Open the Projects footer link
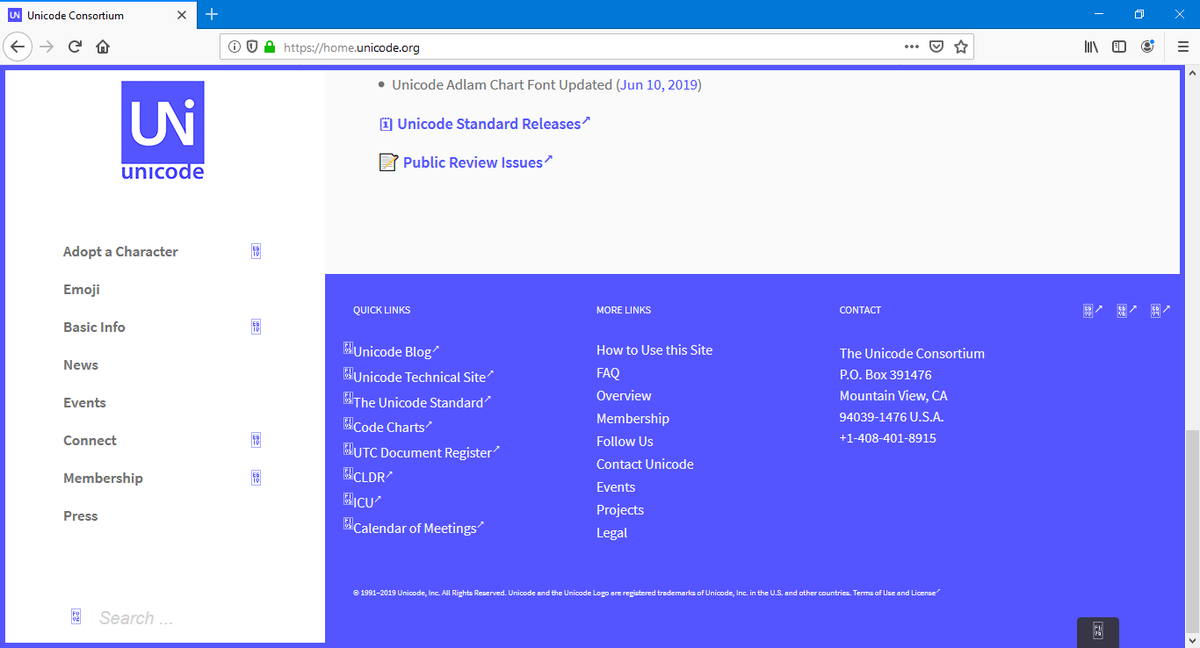This screenshot has height=648, width=1200. pos(620,510)
